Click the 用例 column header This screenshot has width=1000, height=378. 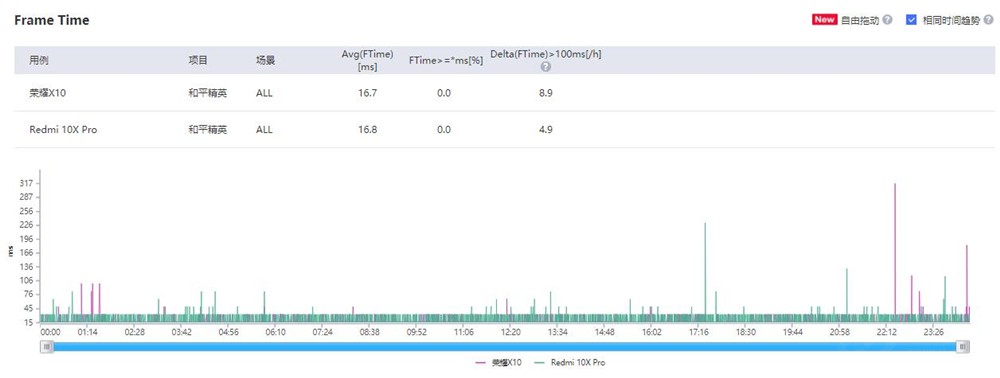(x=39, y=61)
